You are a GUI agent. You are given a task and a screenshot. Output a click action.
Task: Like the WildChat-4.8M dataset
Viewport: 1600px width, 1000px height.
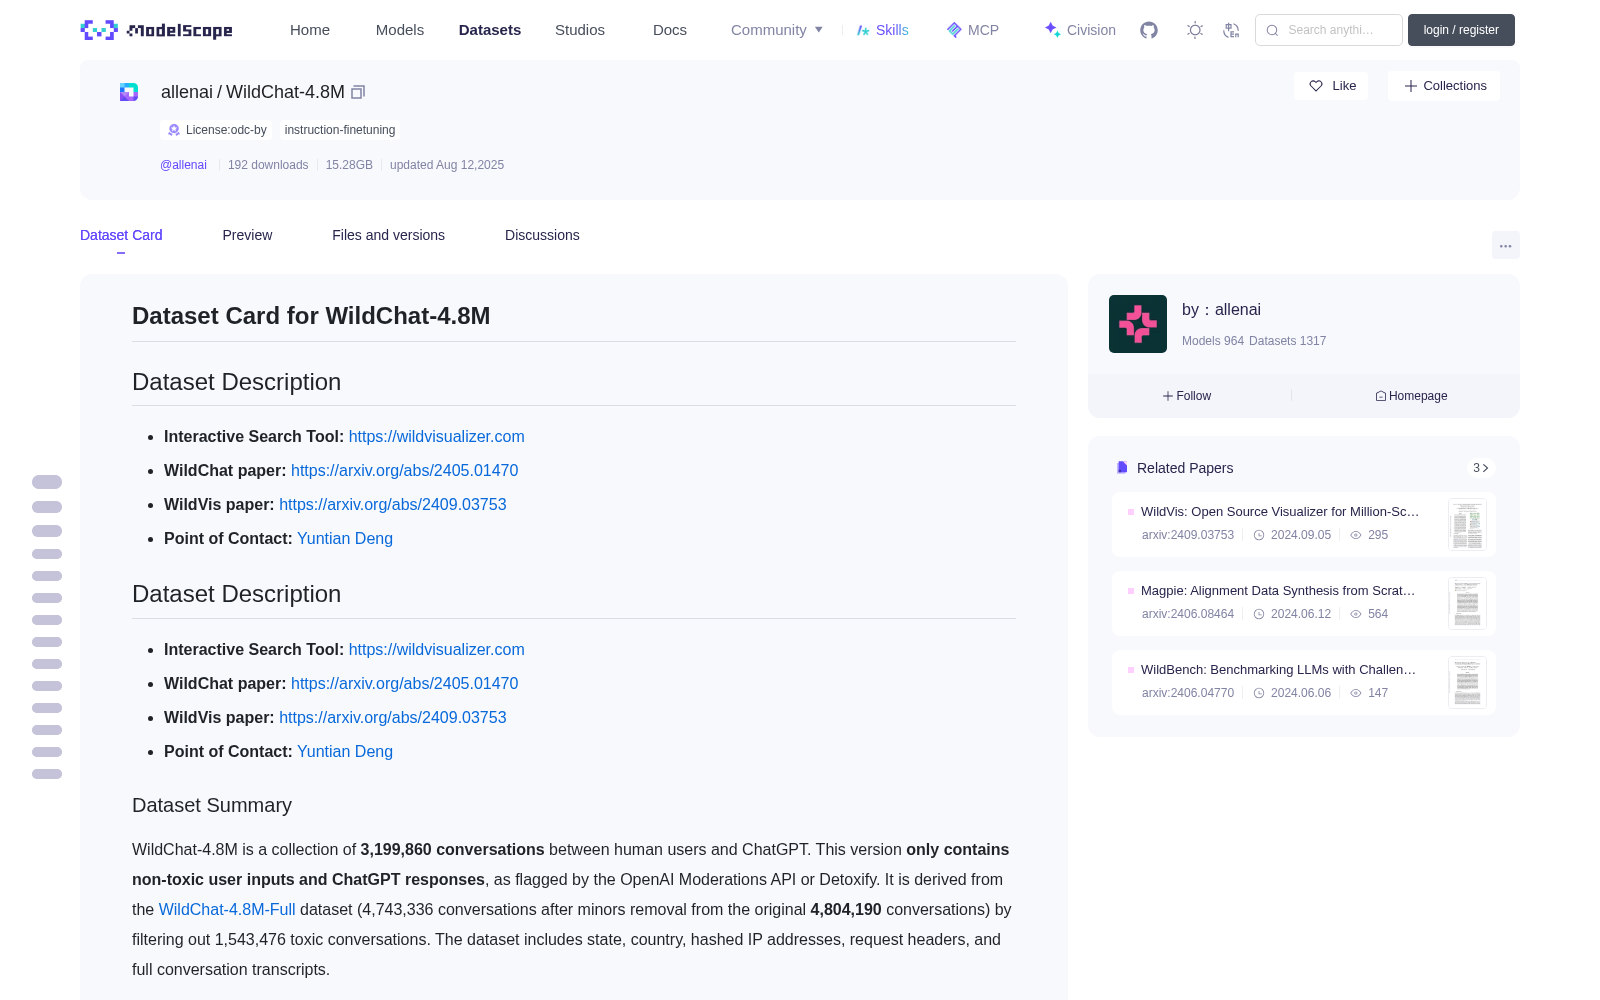[1331, 86]
